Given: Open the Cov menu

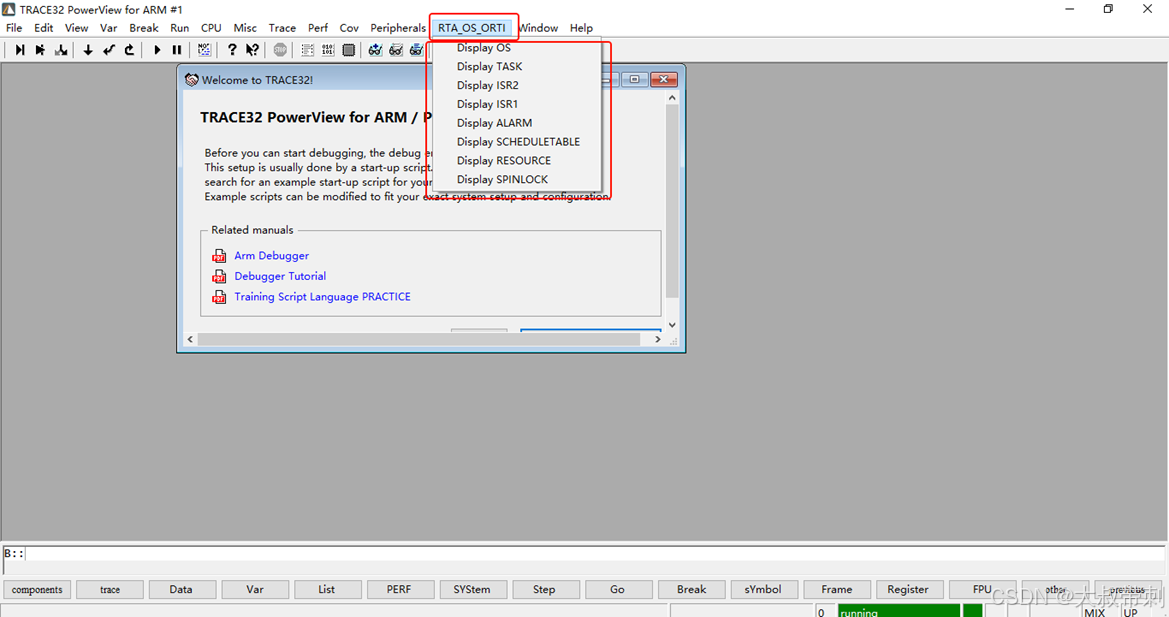Looking at the screenshot, I should click(x=349, y=28).
